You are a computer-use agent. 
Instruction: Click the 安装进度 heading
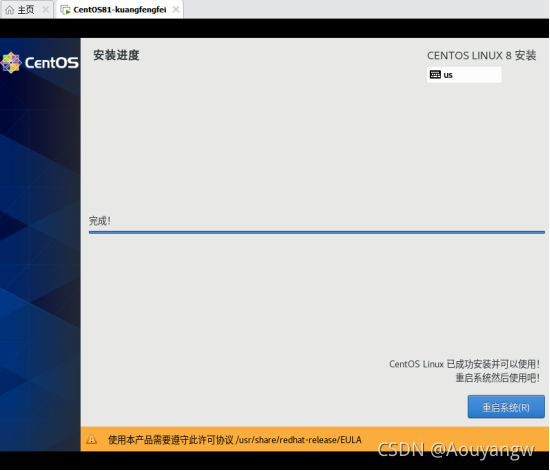click(x=116, y=55)
